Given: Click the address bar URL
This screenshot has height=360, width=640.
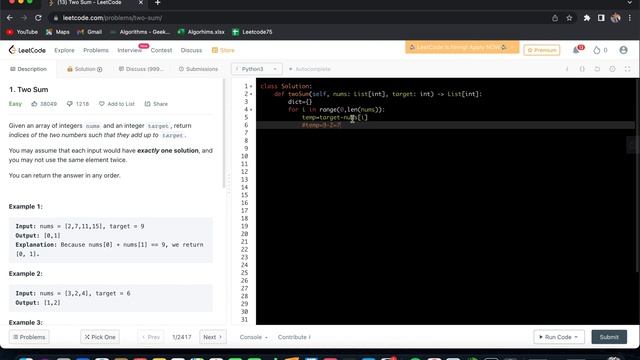Looking at the screenshot, I should (x=112, y=18).
